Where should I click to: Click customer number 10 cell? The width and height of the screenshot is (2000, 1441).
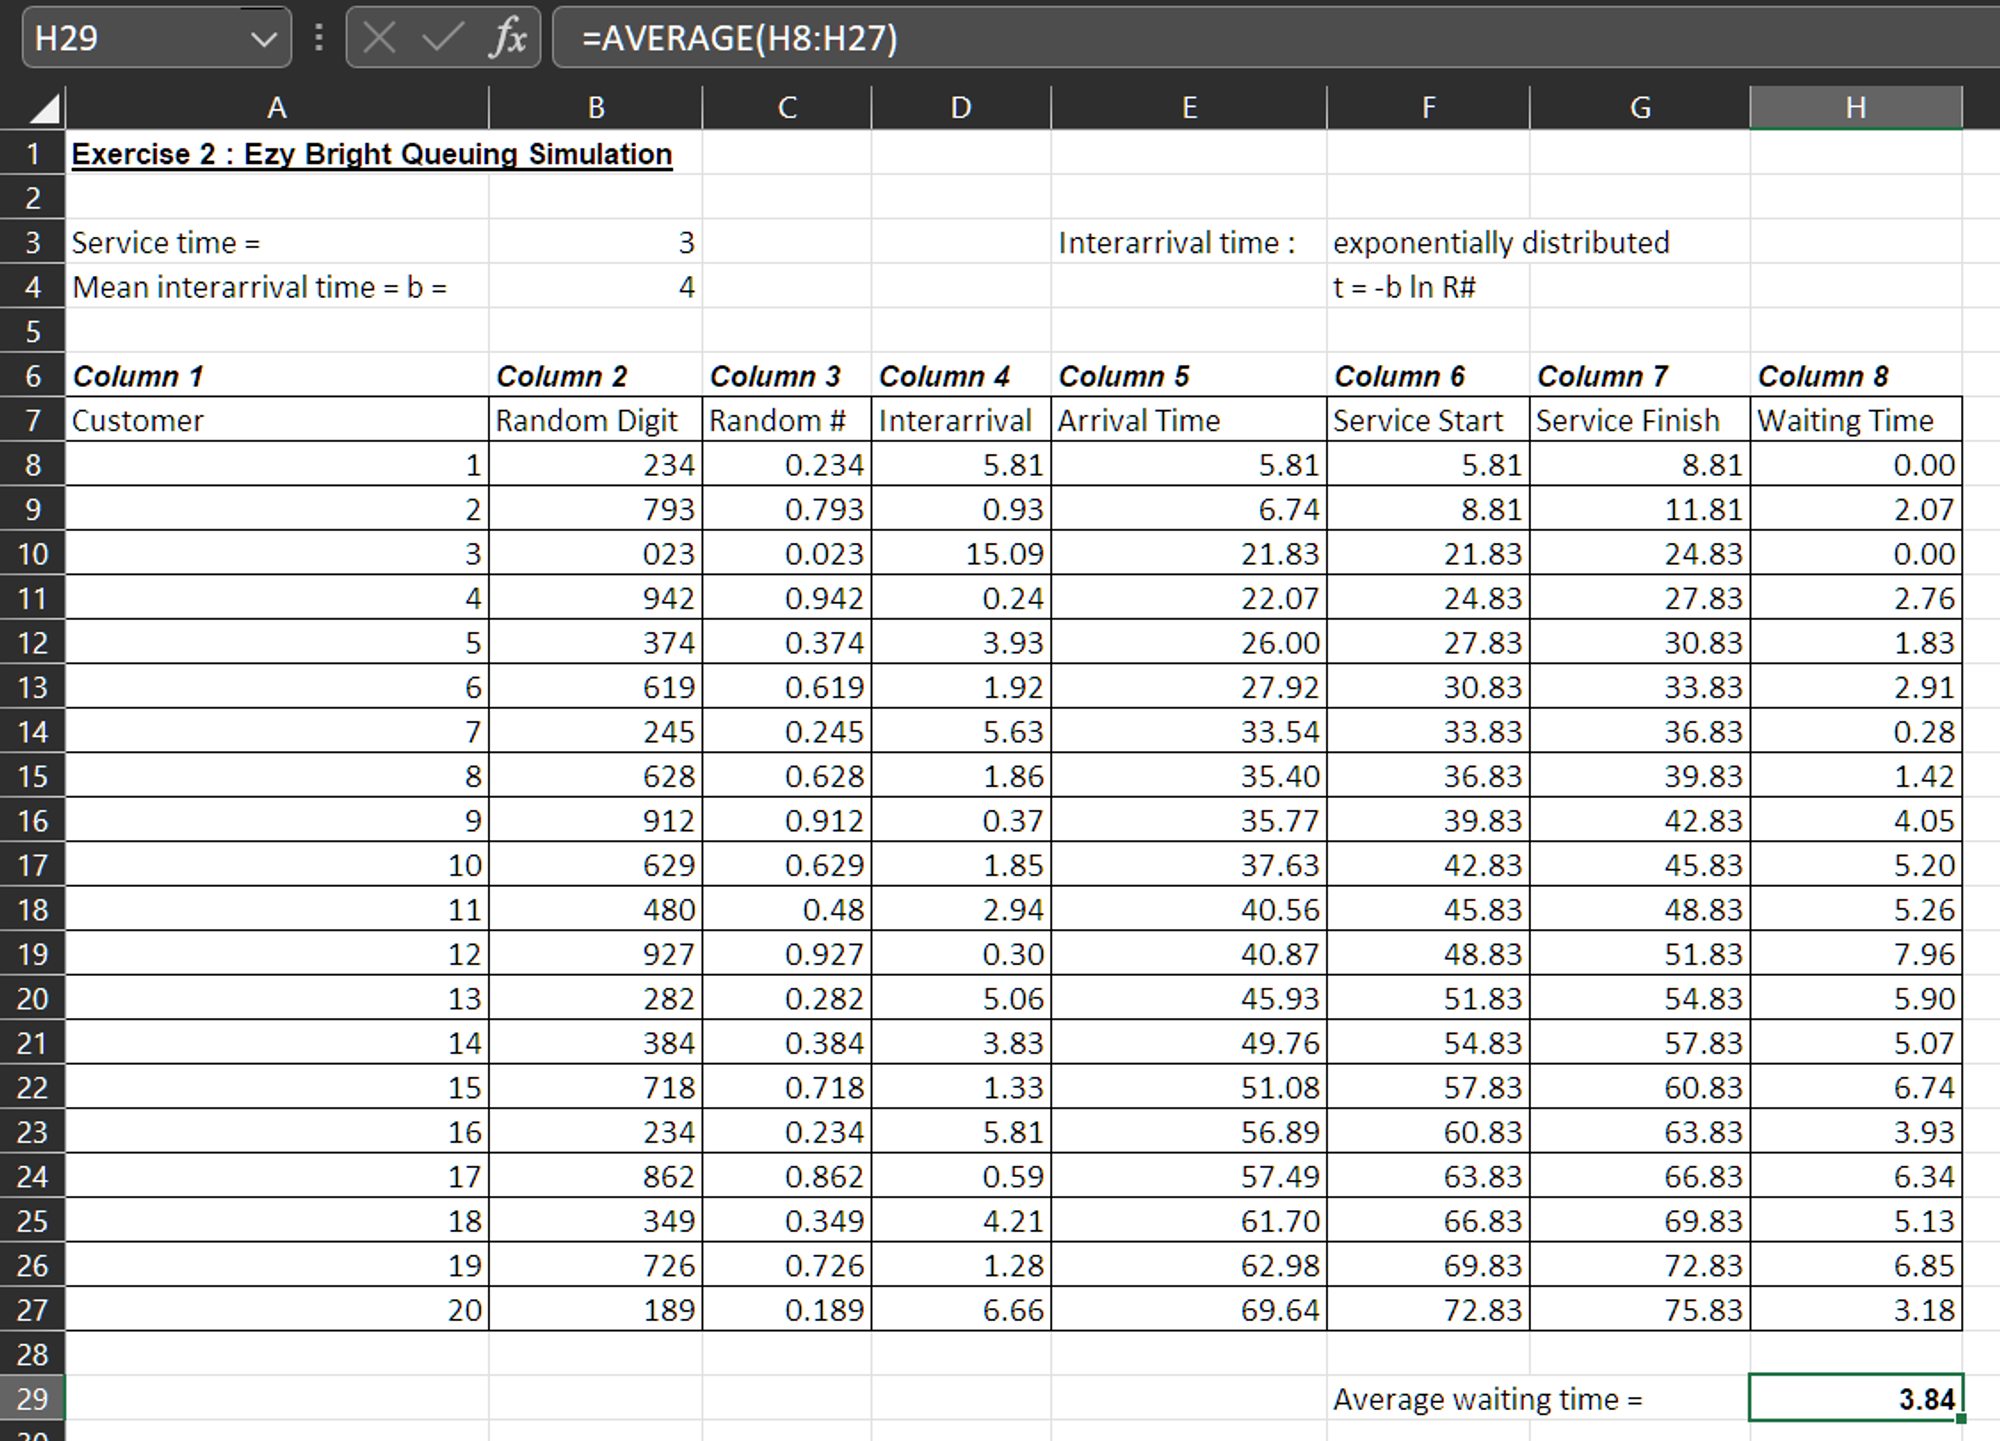coord(277,865)
